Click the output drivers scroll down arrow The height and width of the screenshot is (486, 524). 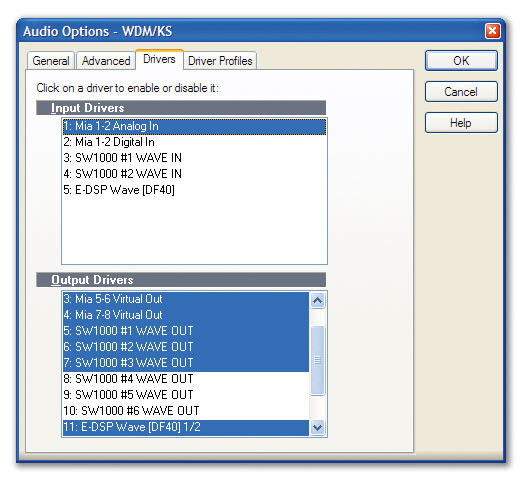pos(317,427)
